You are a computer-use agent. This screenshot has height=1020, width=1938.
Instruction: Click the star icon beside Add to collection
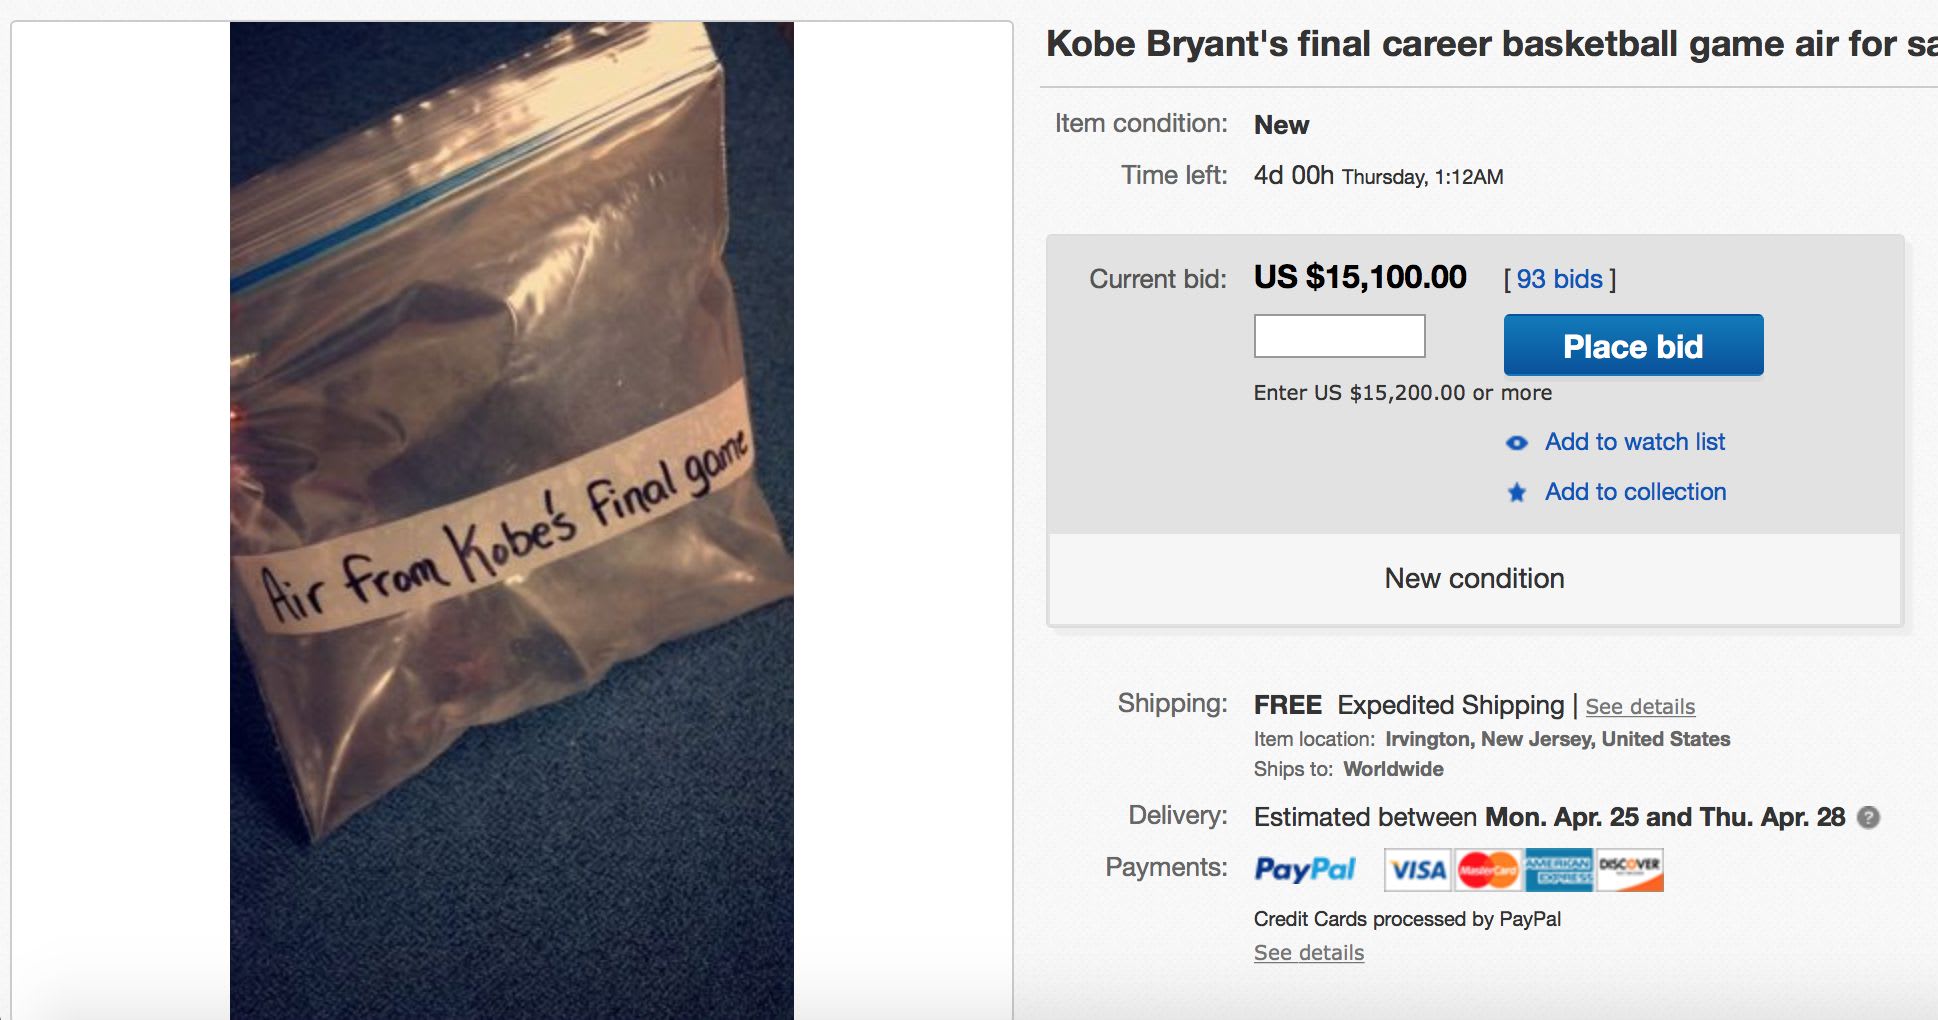click(1516, 492)
